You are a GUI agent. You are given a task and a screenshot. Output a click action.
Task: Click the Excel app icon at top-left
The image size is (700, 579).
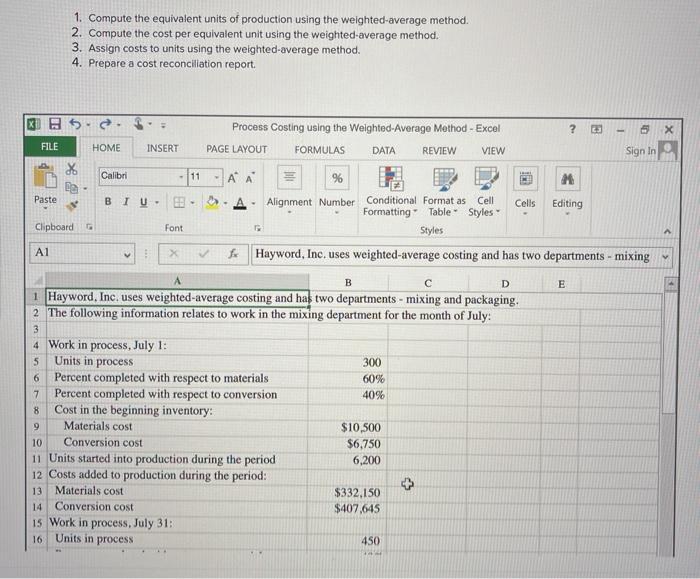pos(34,124)
